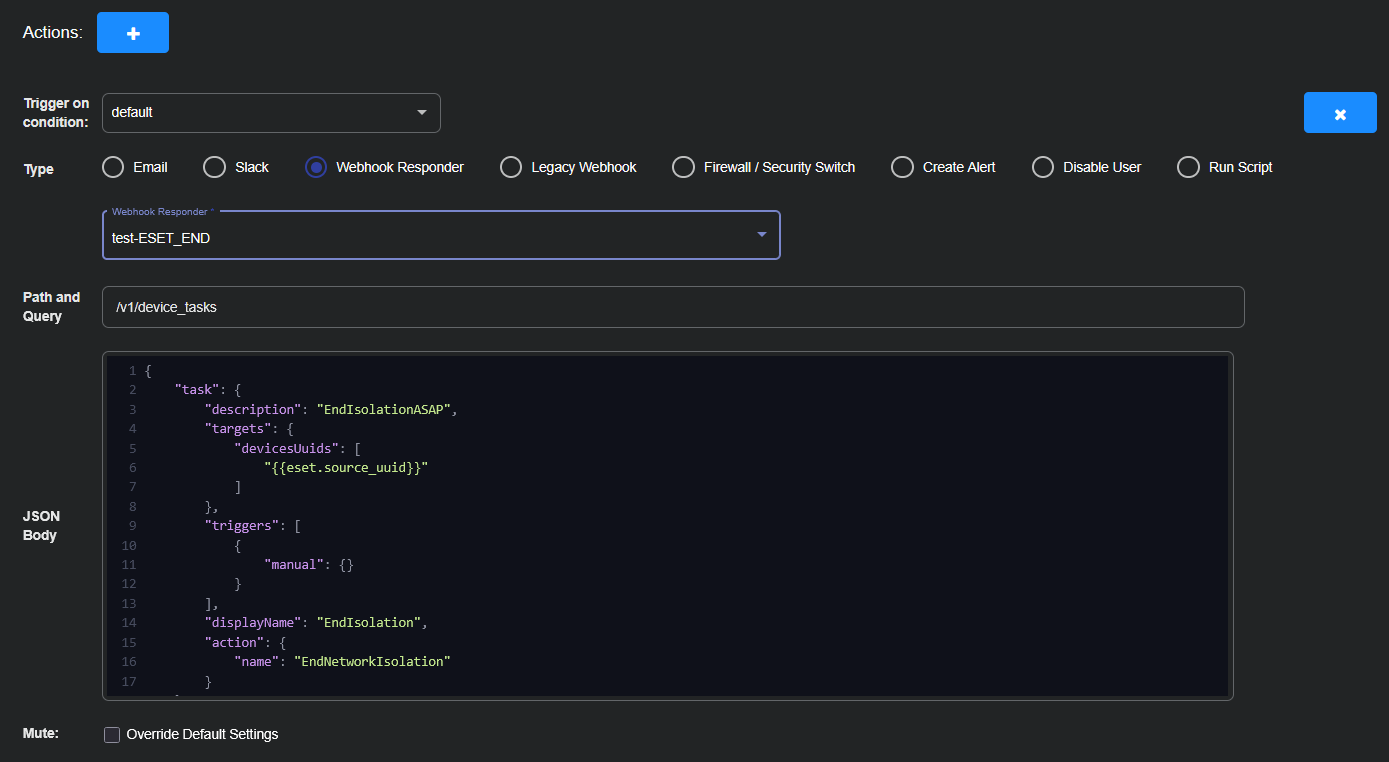Click the caret arrow of the default dropdown
The height and width of the screenshot is (762, 1389).
point(421,112)
